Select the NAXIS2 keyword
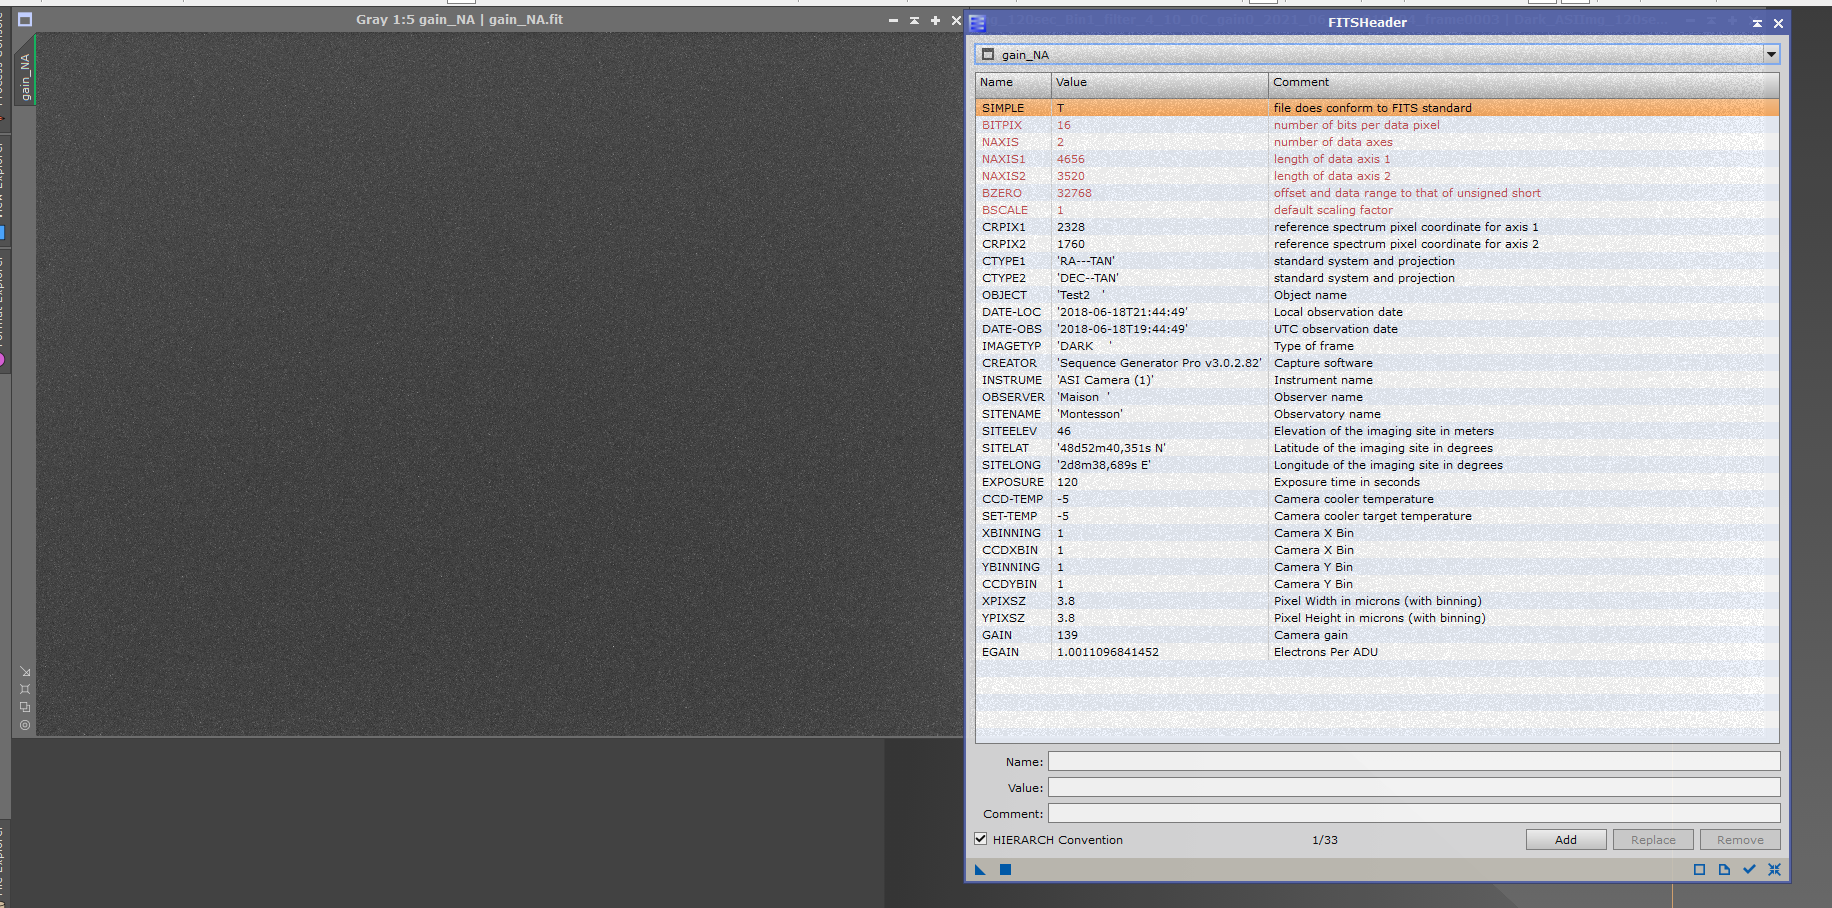The height and width of the screenshot is (908, 1832). (x=1004, y=176)
